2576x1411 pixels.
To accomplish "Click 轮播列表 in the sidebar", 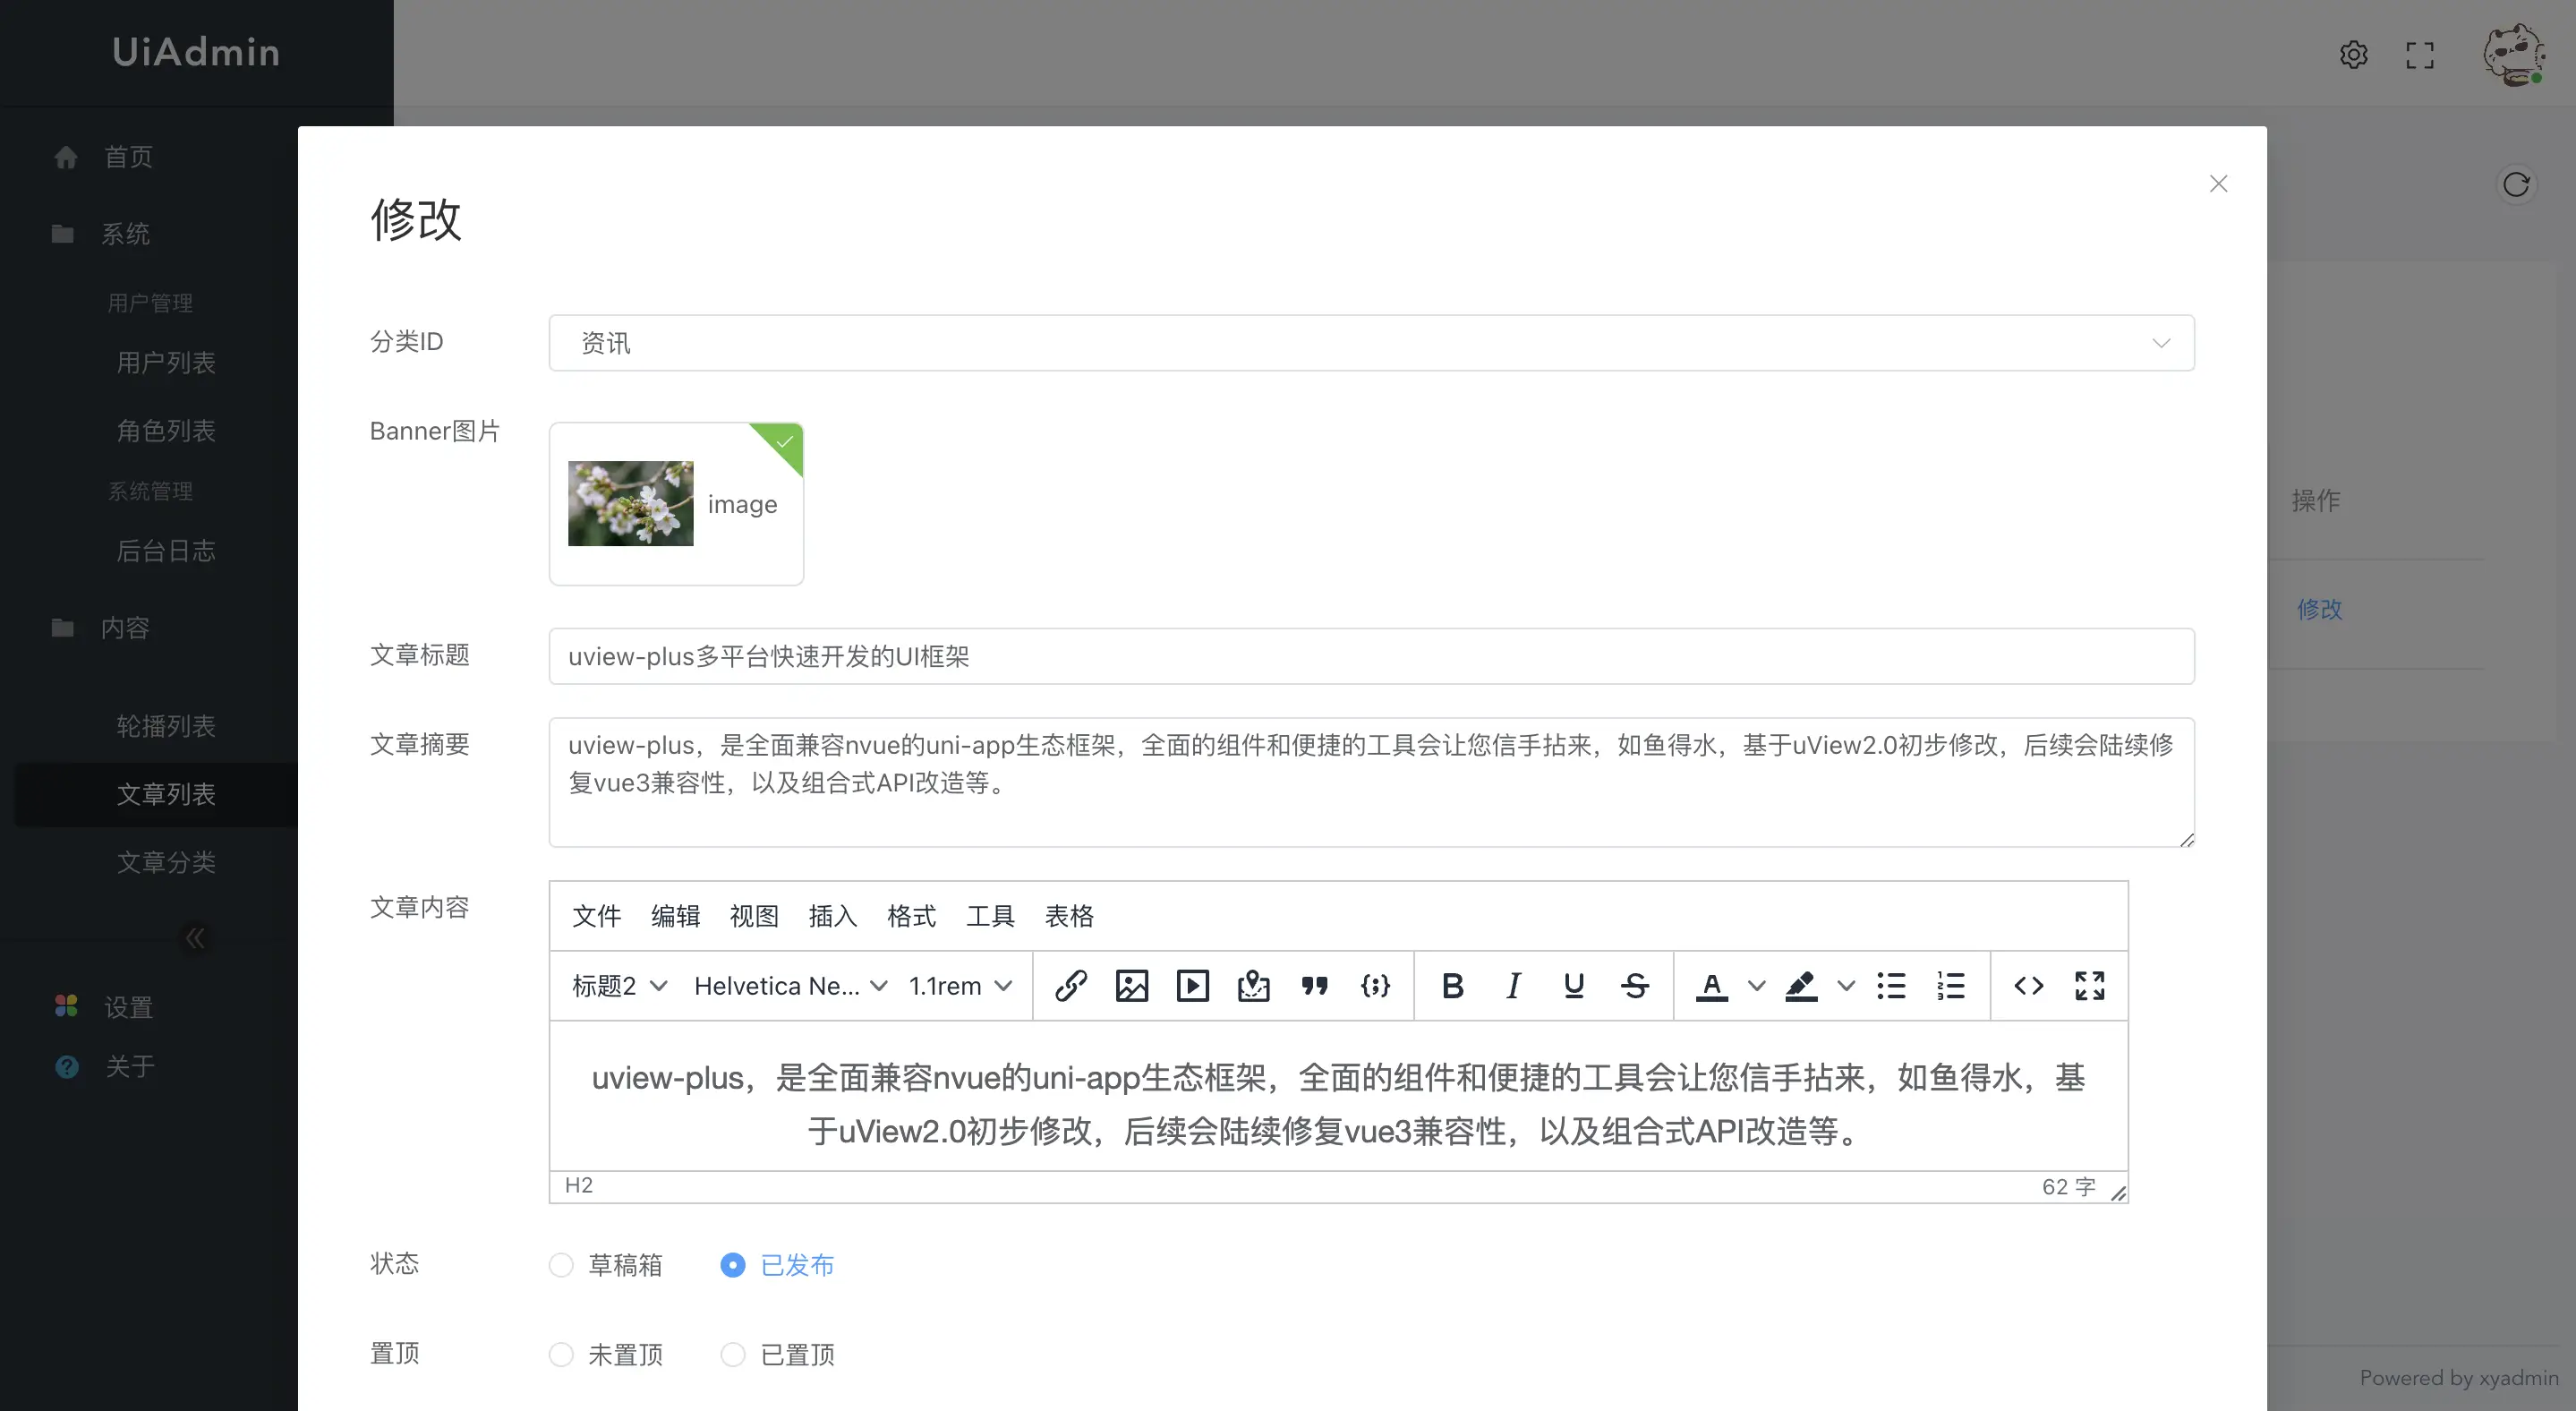I will (166, 725).
